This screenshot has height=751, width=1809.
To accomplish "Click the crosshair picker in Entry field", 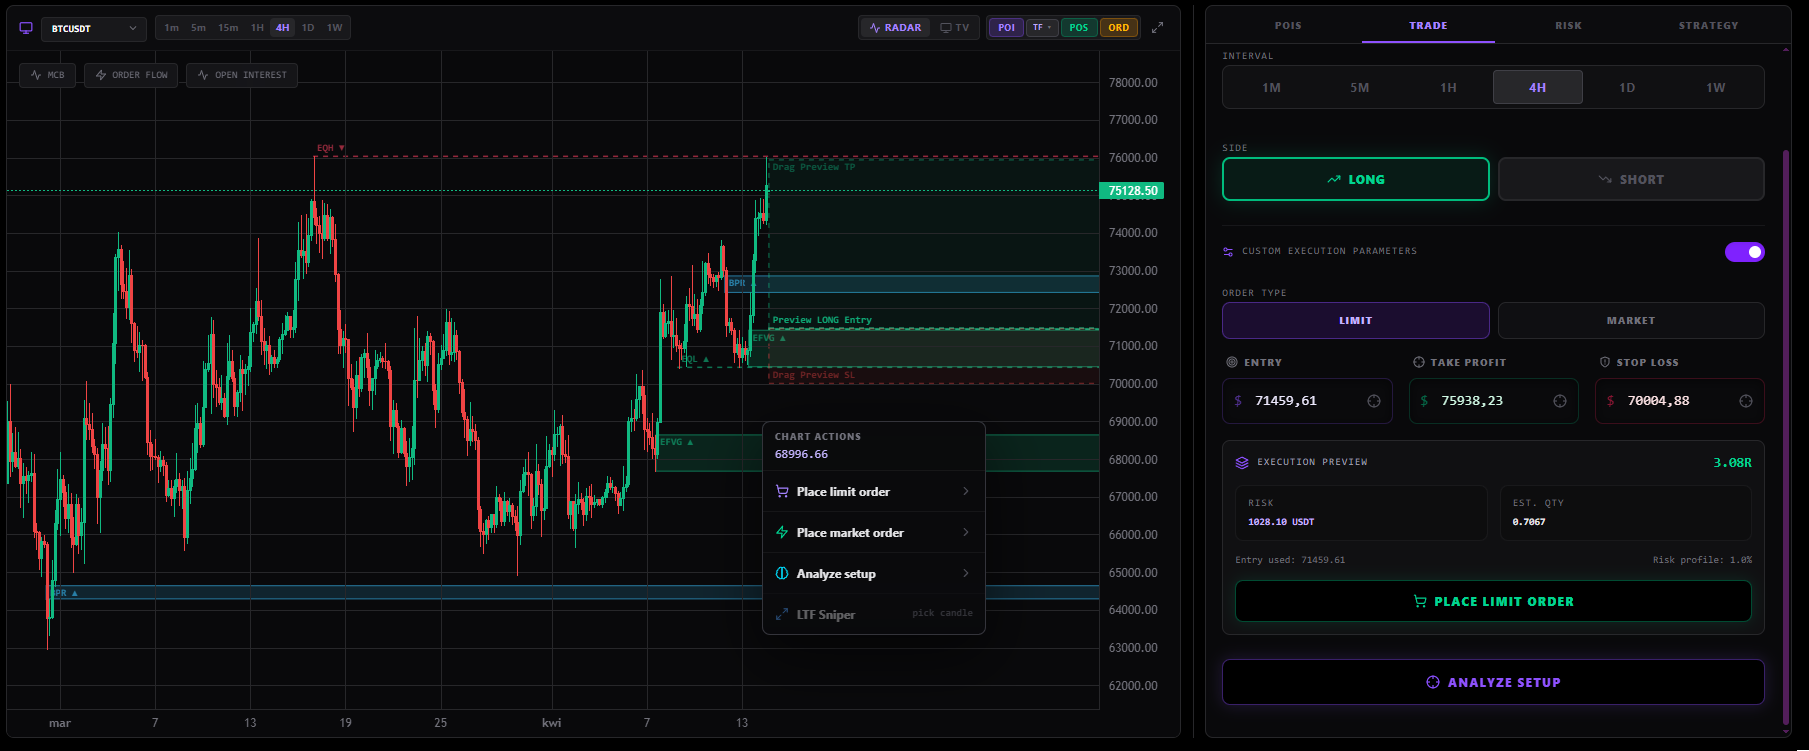I will [x=1373, y=401].
